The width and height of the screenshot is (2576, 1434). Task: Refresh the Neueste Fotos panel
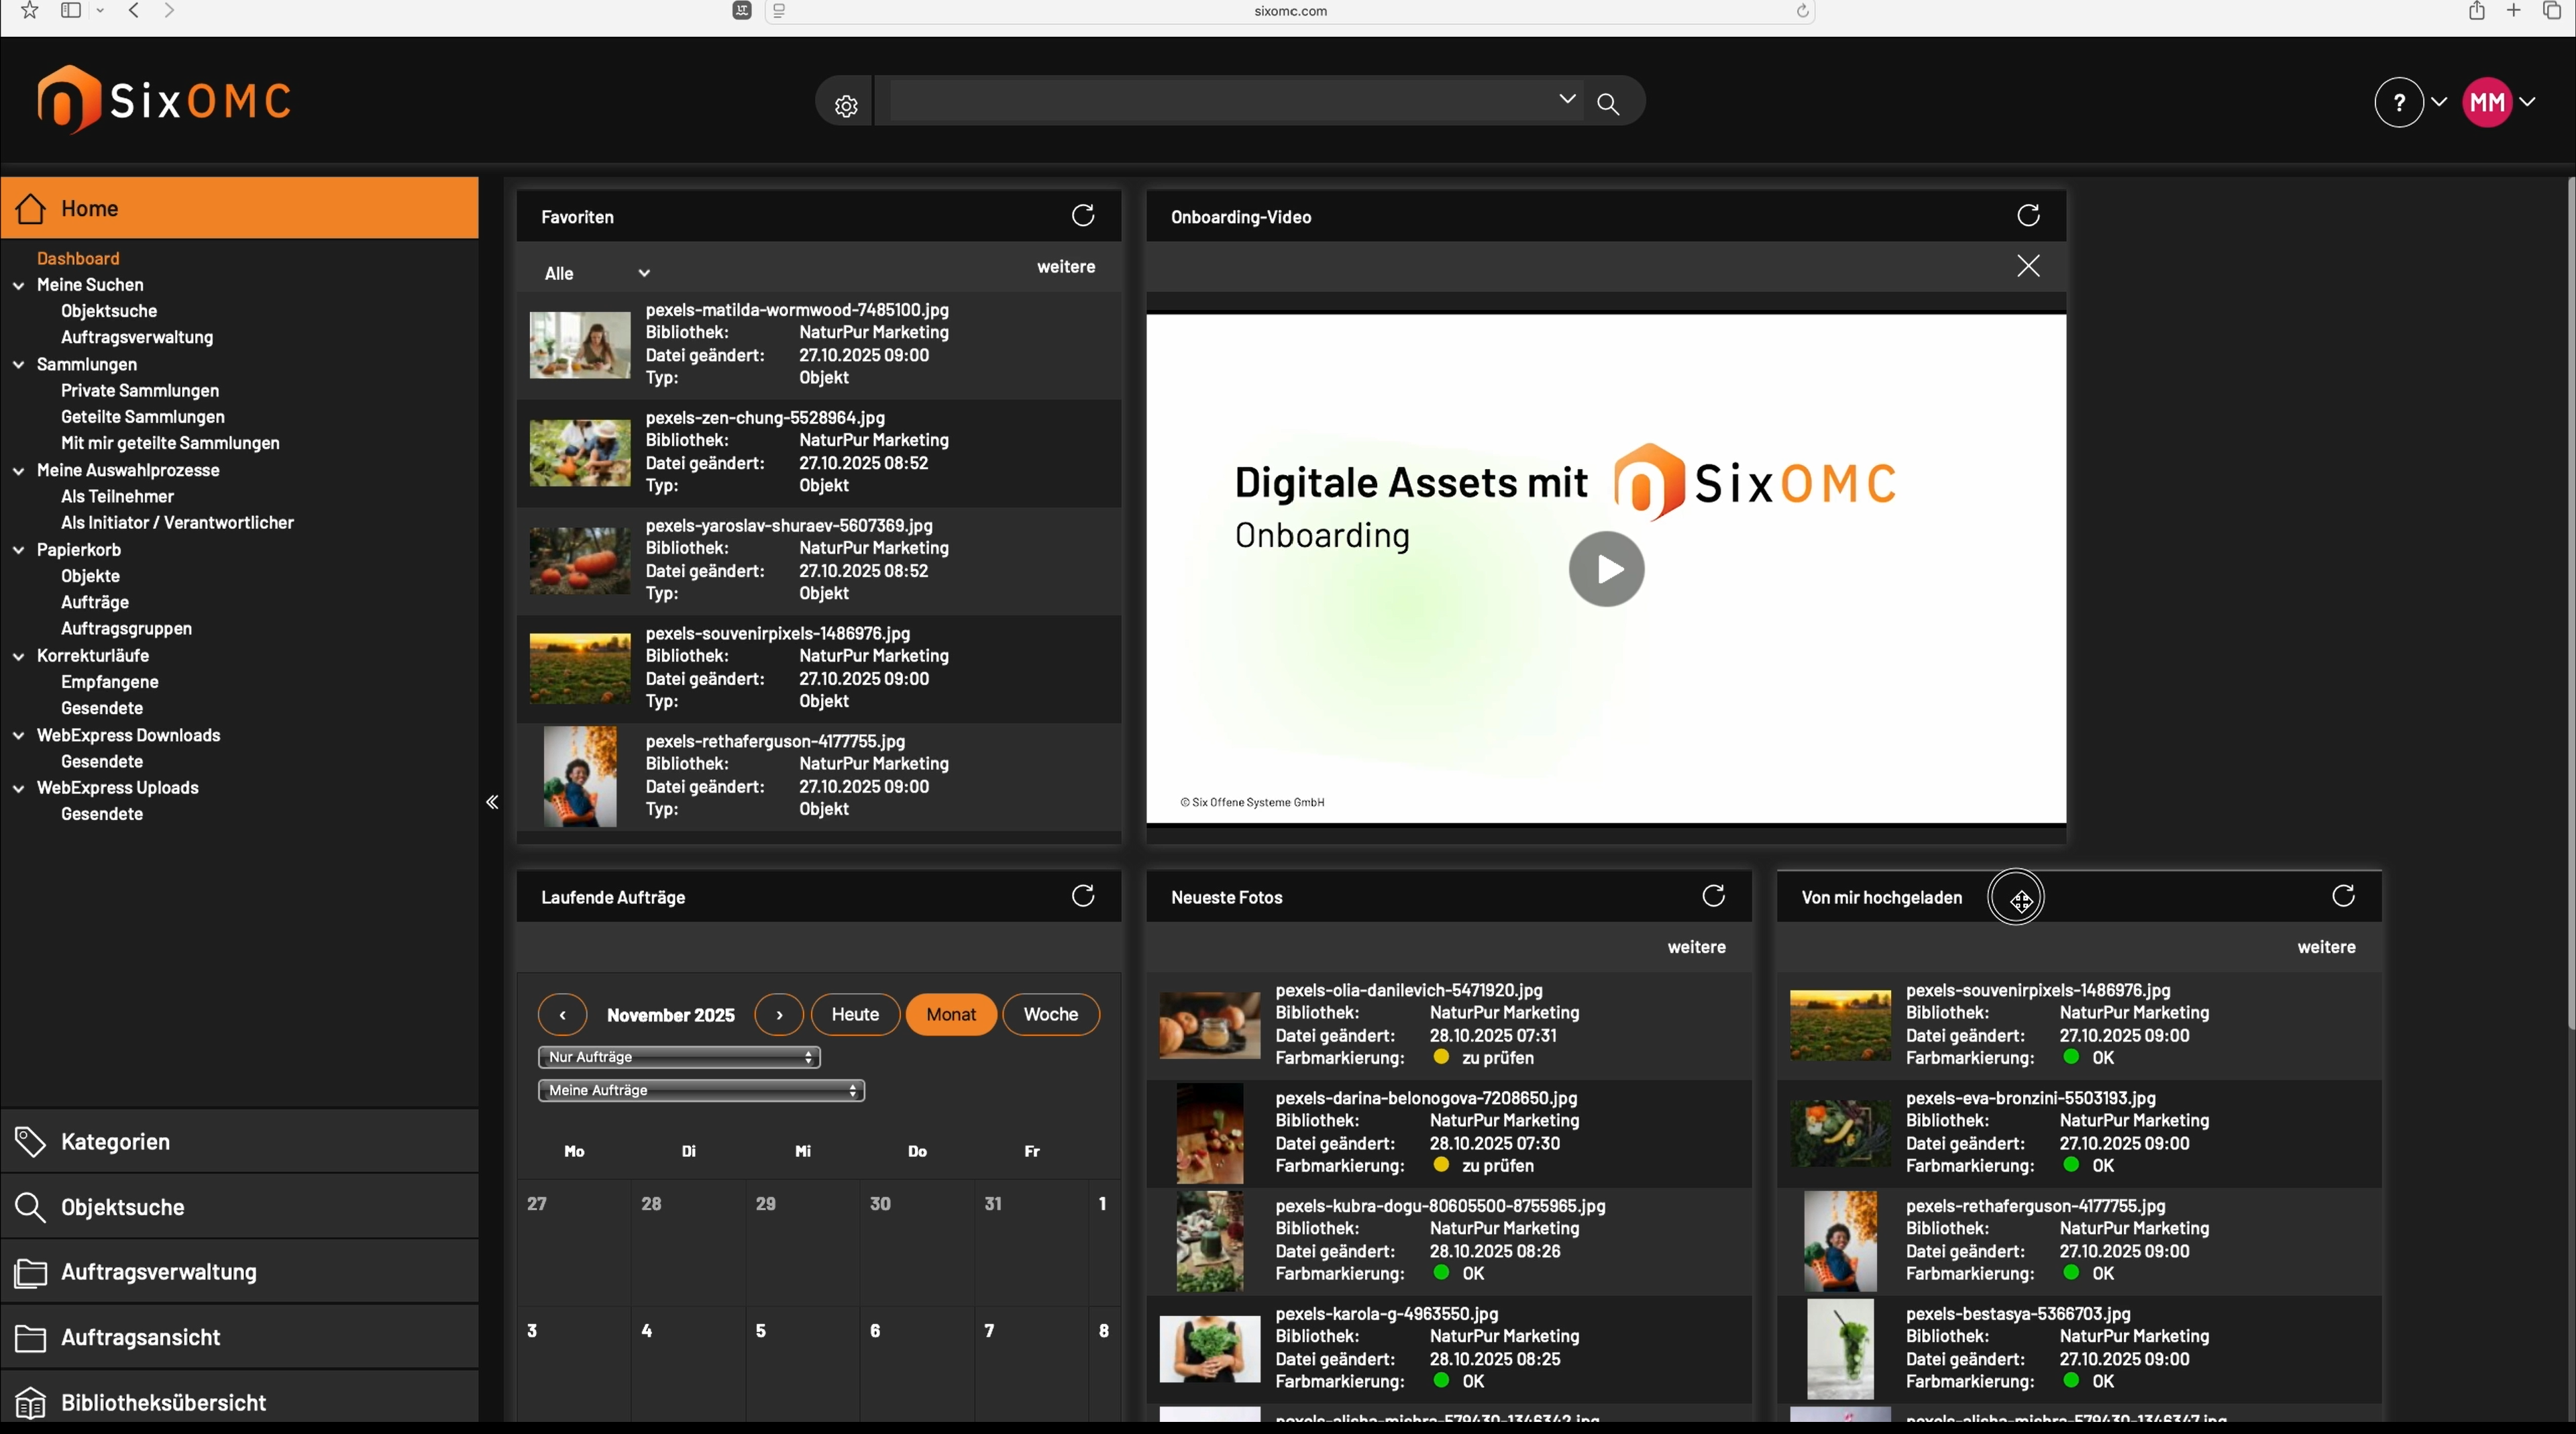click(1713, 895)
